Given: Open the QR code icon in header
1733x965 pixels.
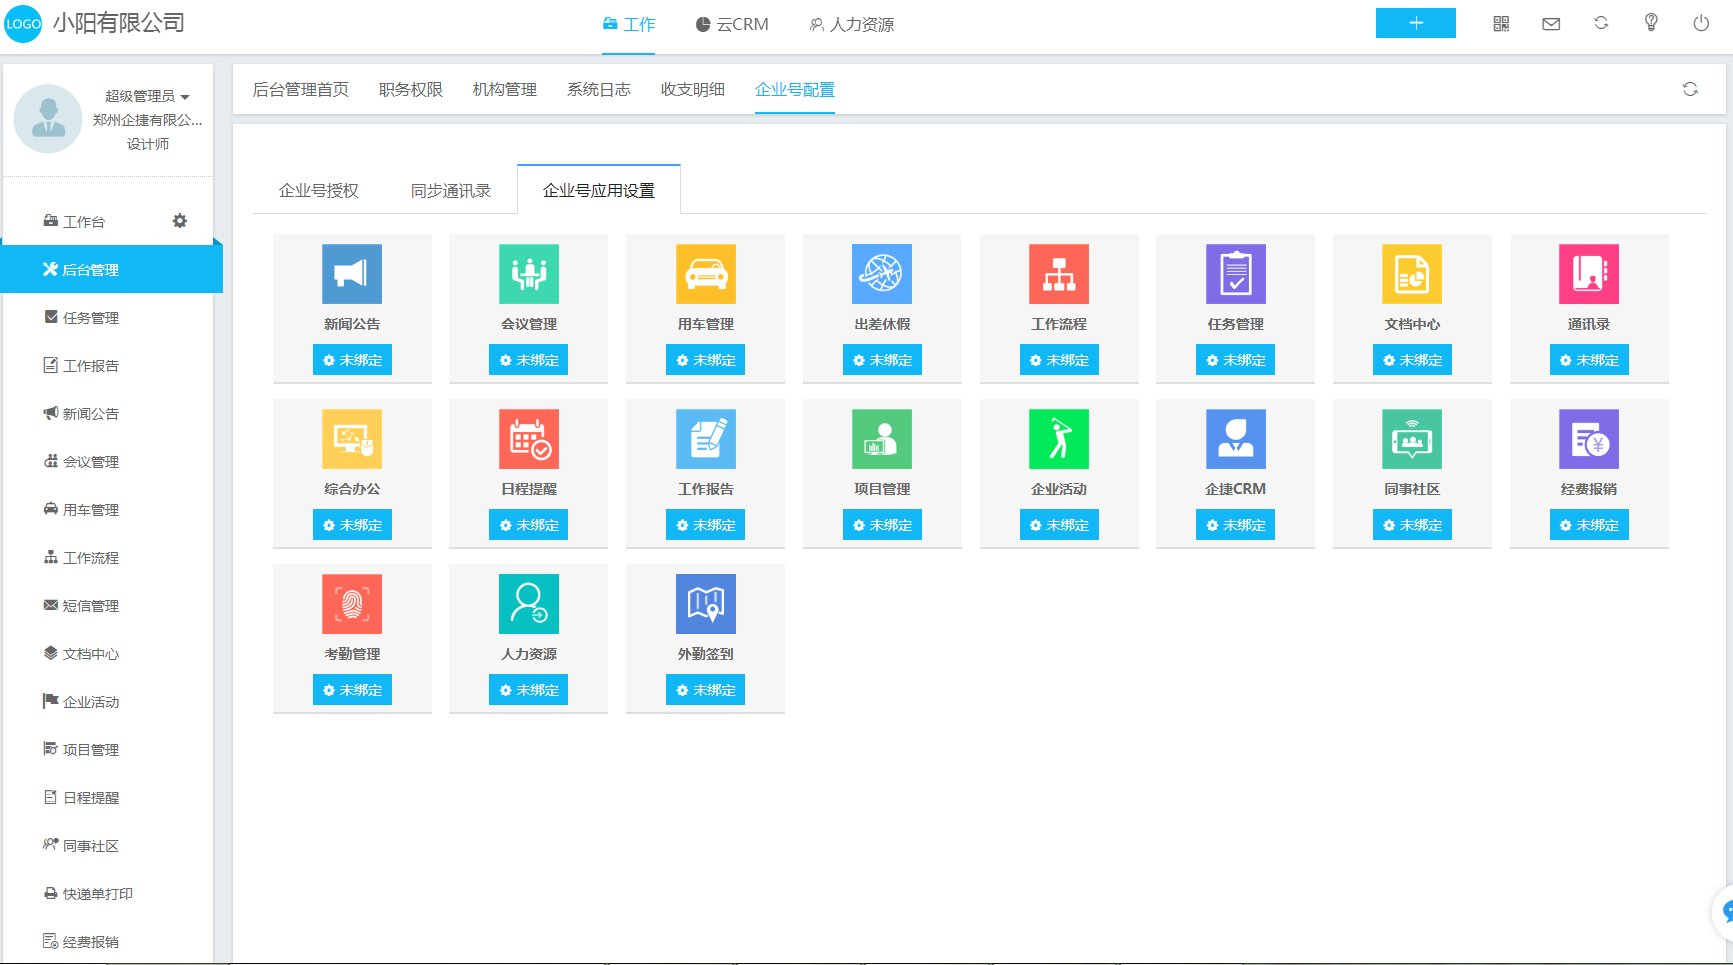Looking at the screenshot, I should (1501, 23).
